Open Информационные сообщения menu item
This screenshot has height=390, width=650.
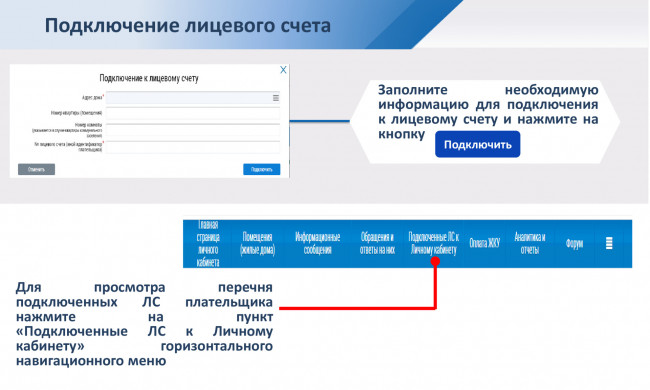click(x=318, y=243)
